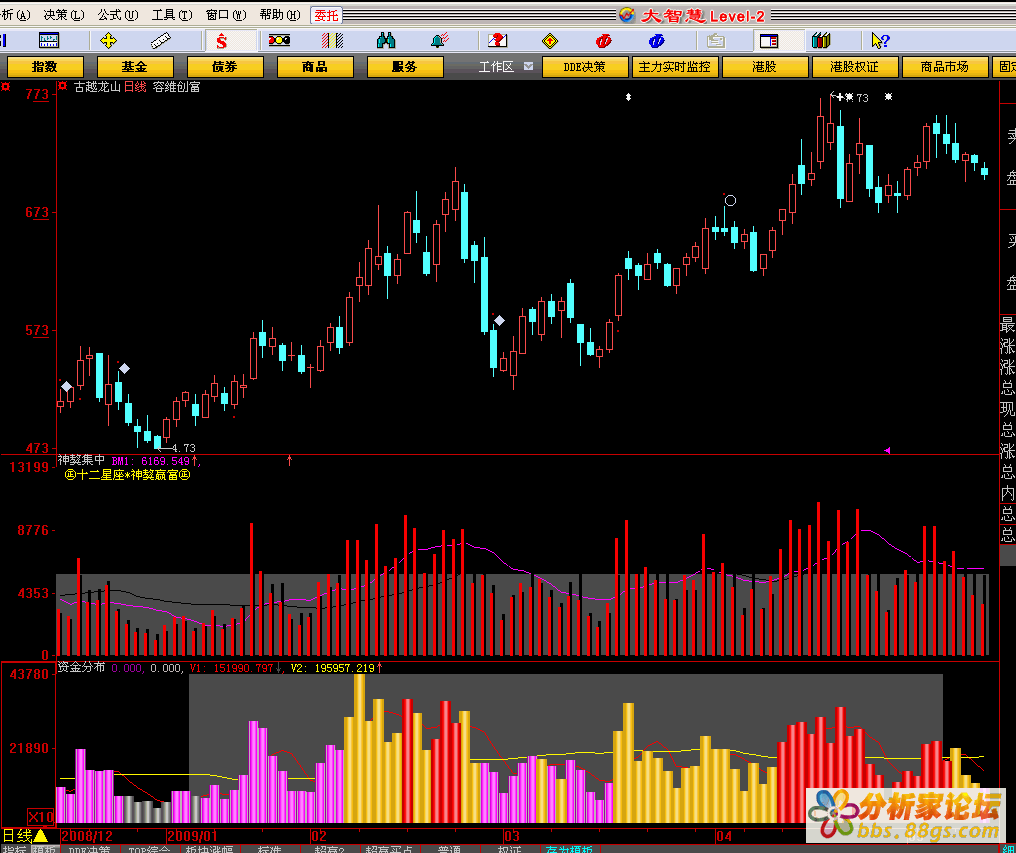
Task: Click the red 委托 trade button
Action: point(327,15)
